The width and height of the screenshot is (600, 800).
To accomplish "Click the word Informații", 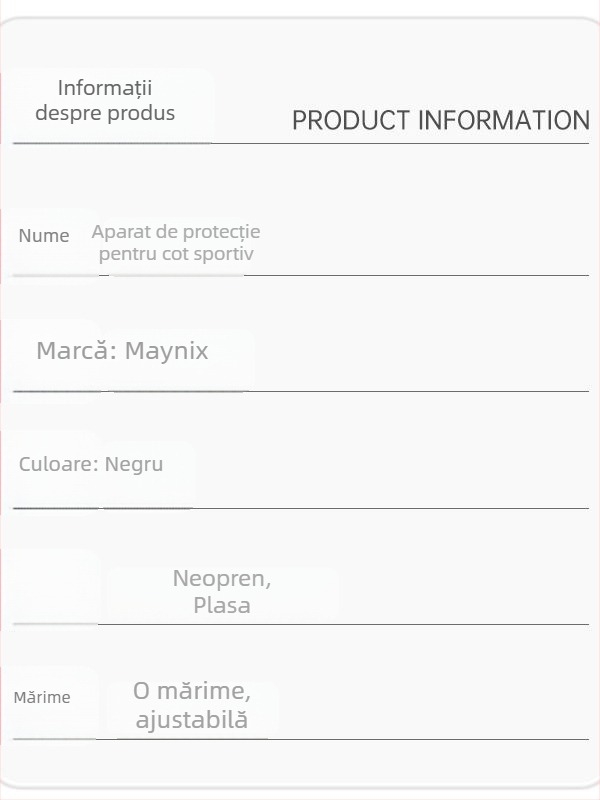I will pos(105,88).
